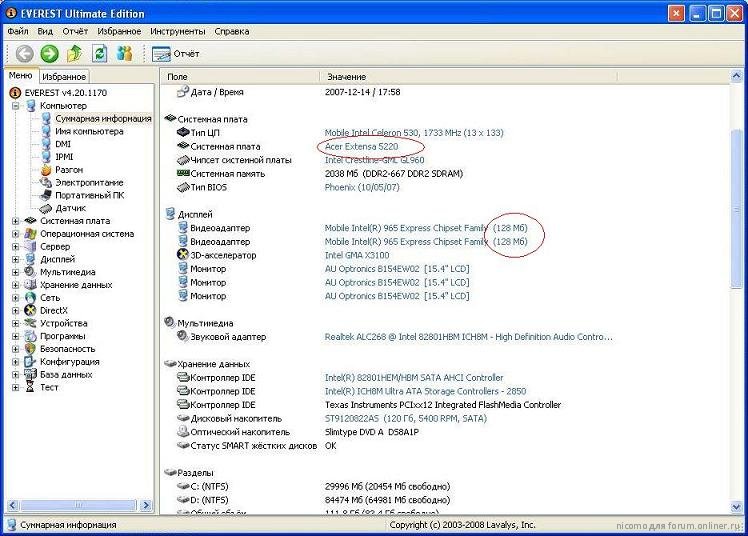Viewport: 748px width, 536px height.
Task: Click the Back navigation arrow
Action: tap(24, 53)
